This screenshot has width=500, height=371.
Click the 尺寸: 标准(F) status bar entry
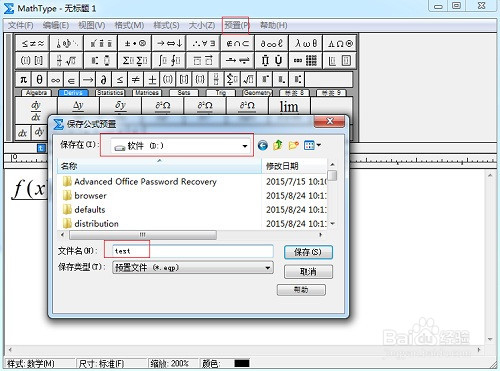(102, 363)
